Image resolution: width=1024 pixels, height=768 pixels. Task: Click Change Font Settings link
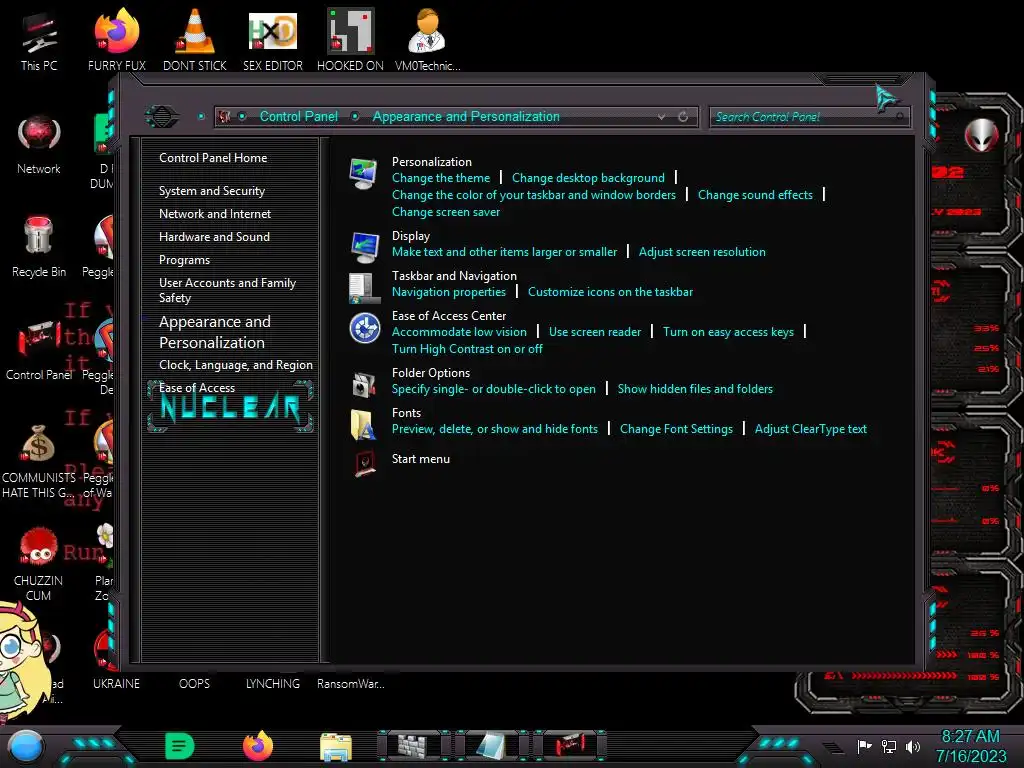[x=676, y=428]
